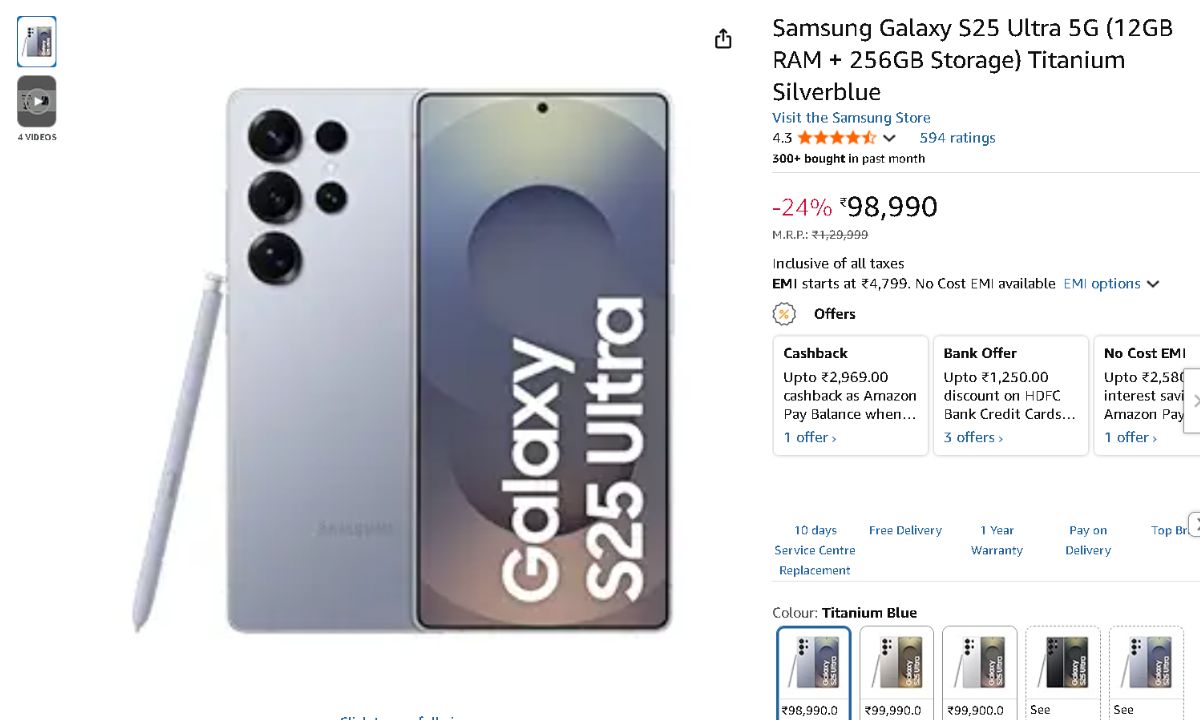
Task: Visit the Samsung Store link
Action: point(851,118)
